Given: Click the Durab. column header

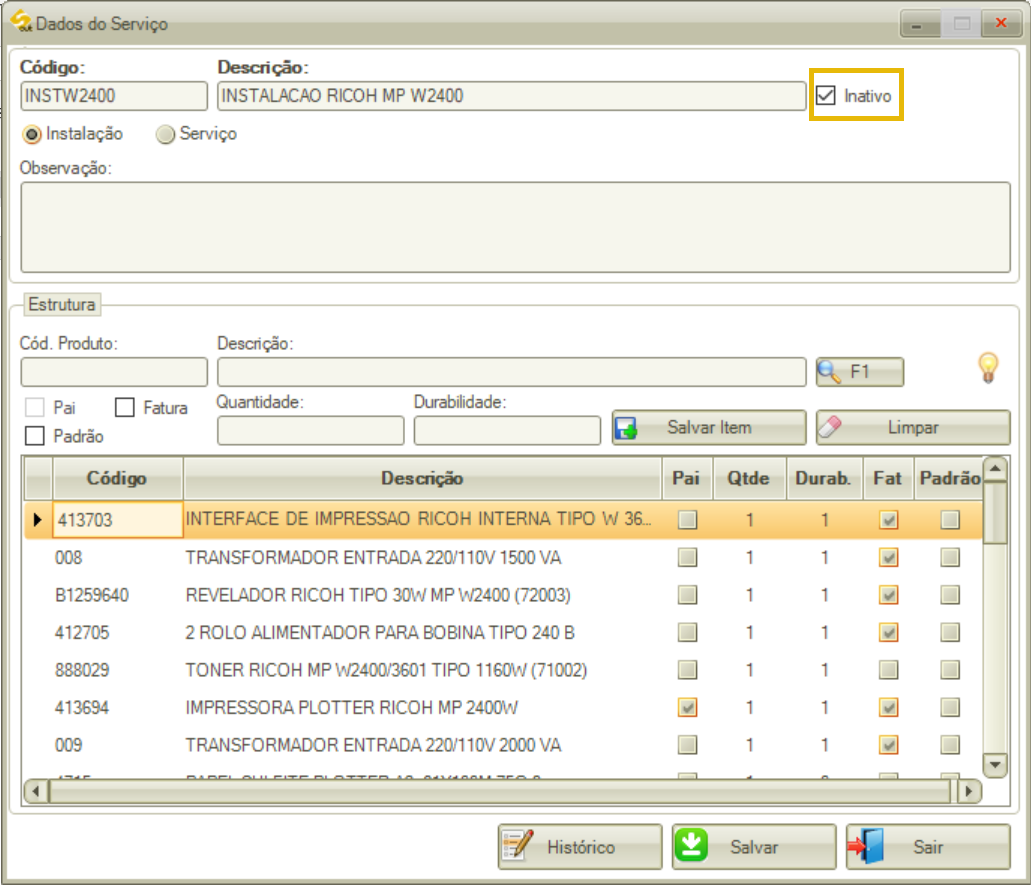Looking at the screenshot, I should 824,479.
